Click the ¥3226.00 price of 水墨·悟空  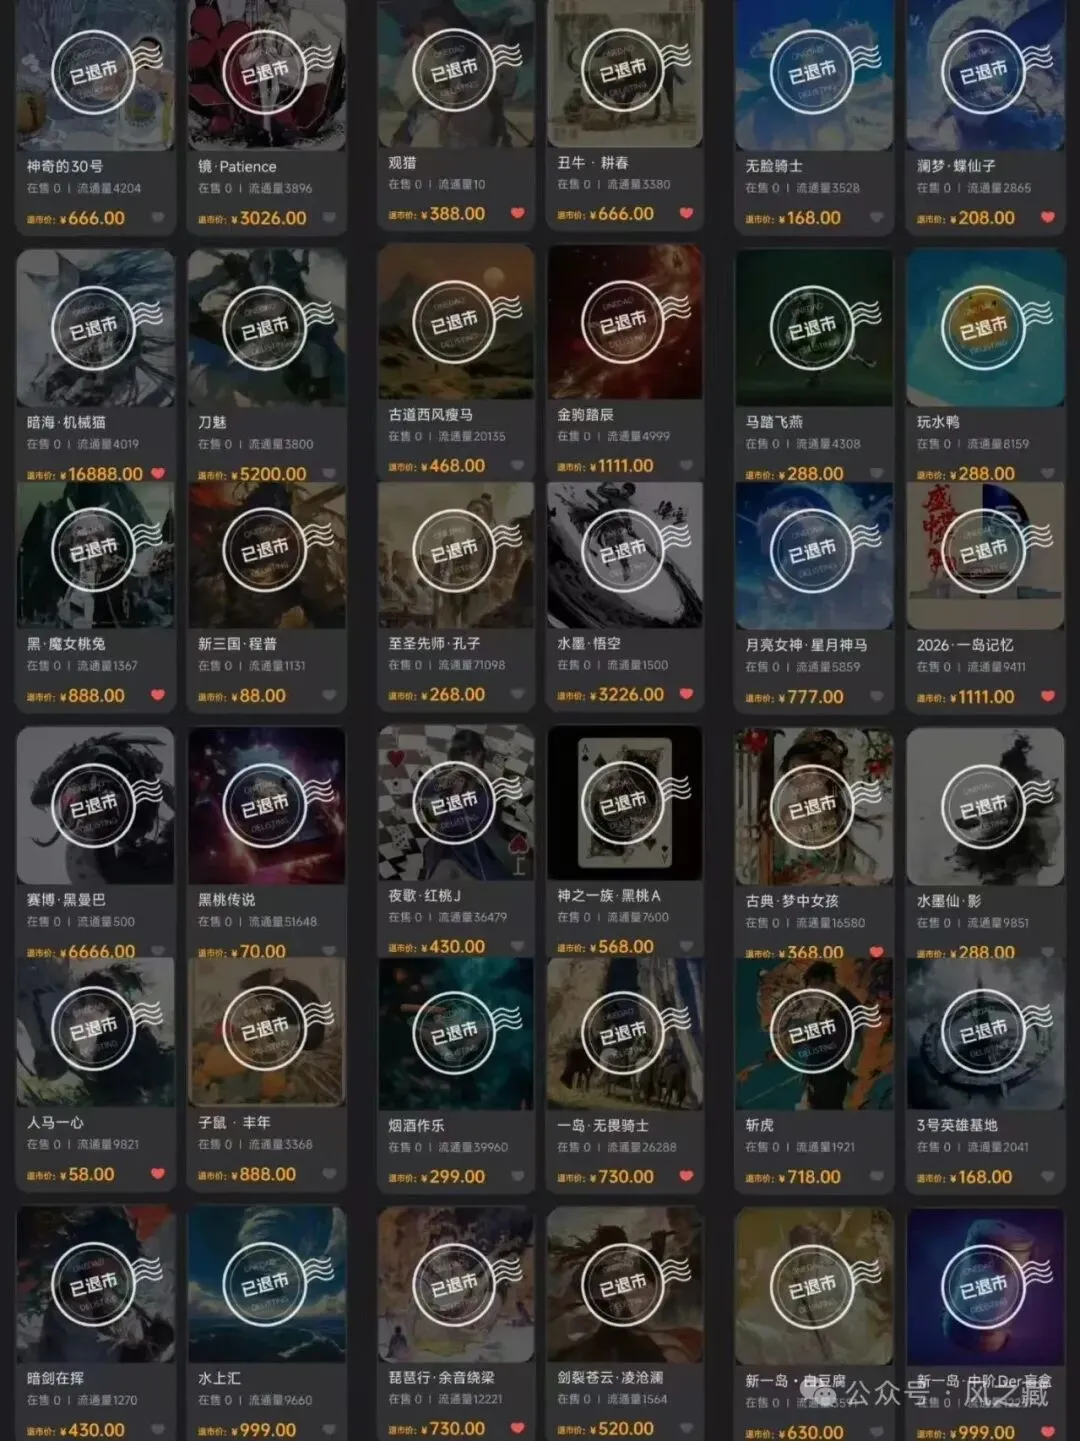click(627, 694)
